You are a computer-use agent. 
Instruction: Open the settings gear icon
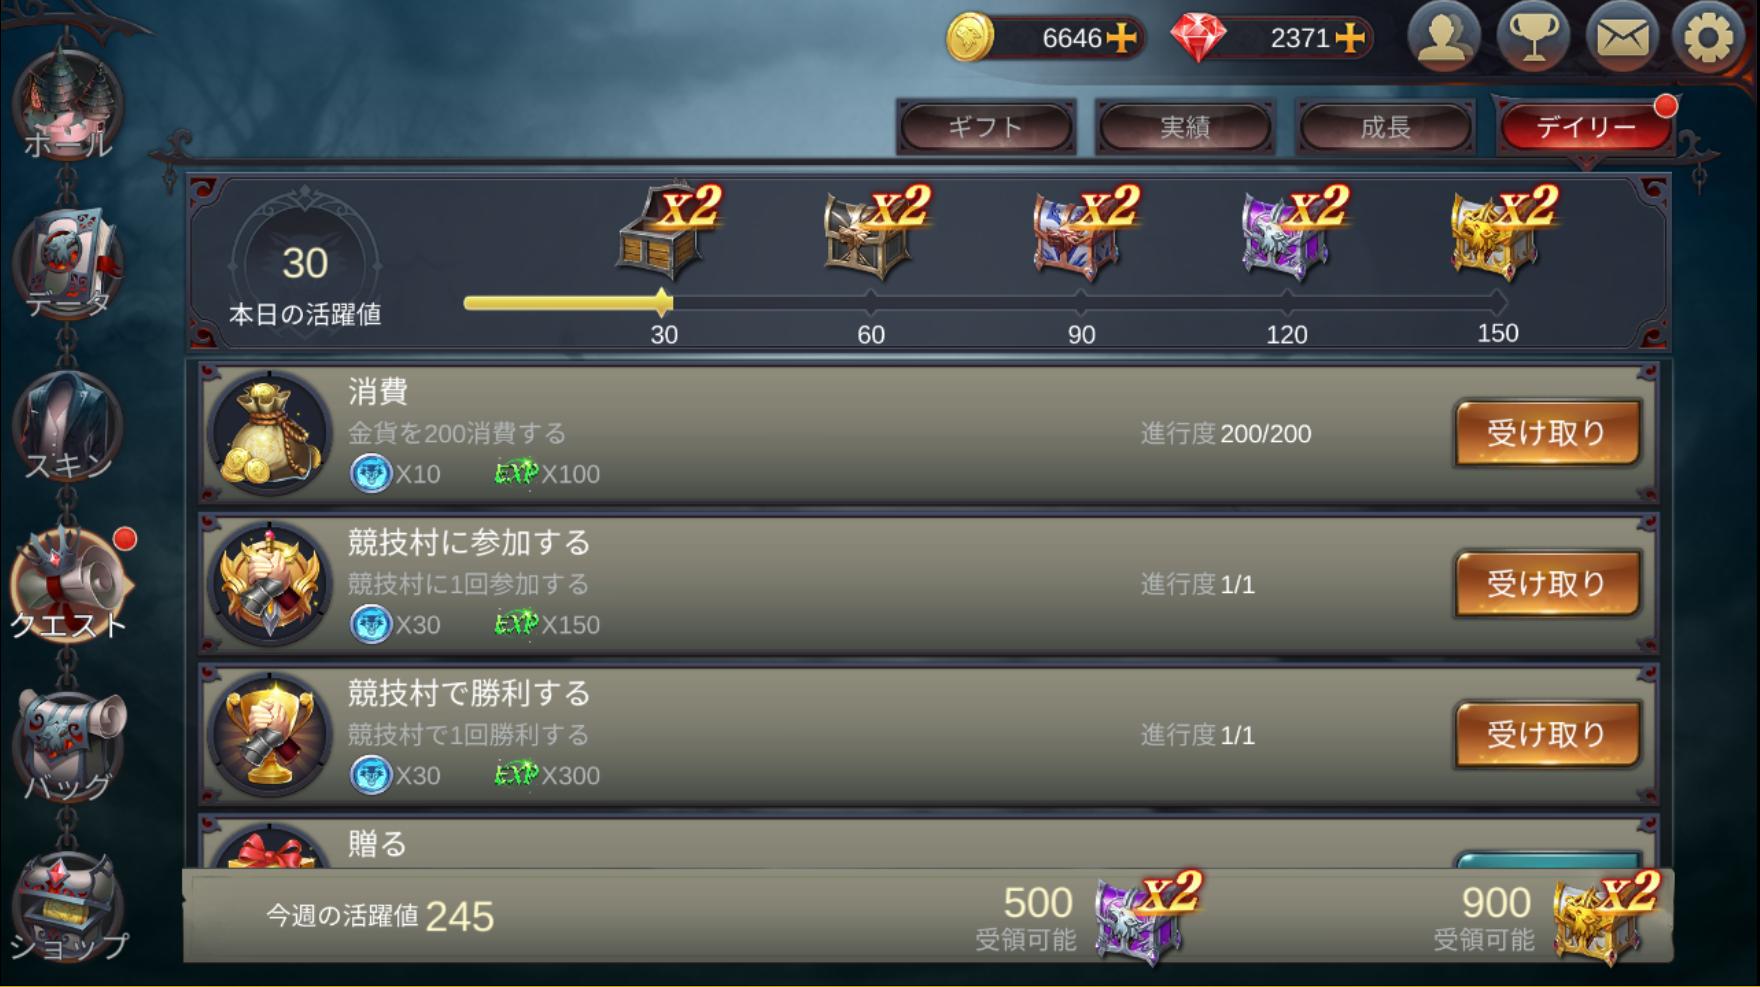[x=1708, y=38]
